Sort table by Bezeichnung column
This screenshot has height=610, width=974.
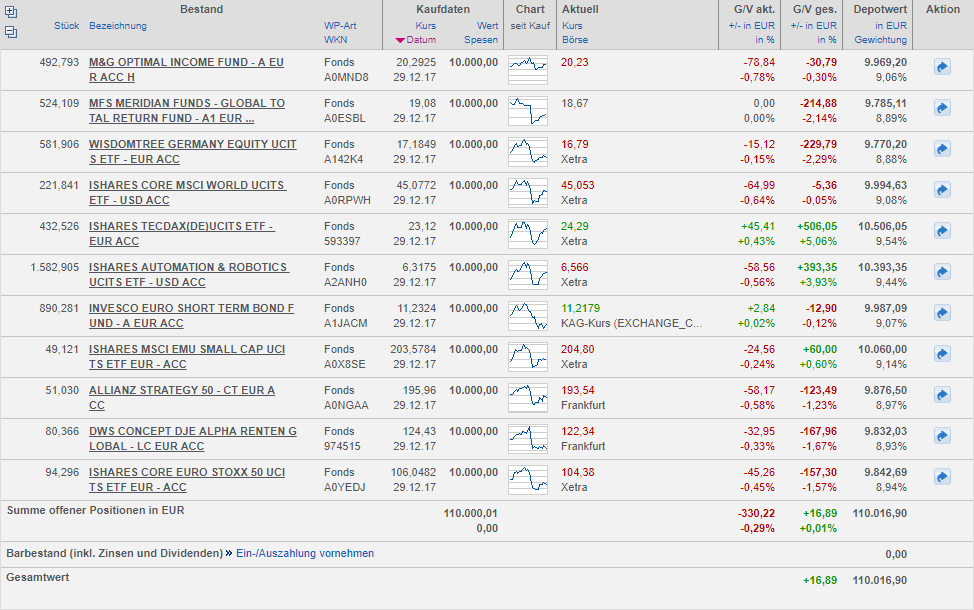(117, 26)
